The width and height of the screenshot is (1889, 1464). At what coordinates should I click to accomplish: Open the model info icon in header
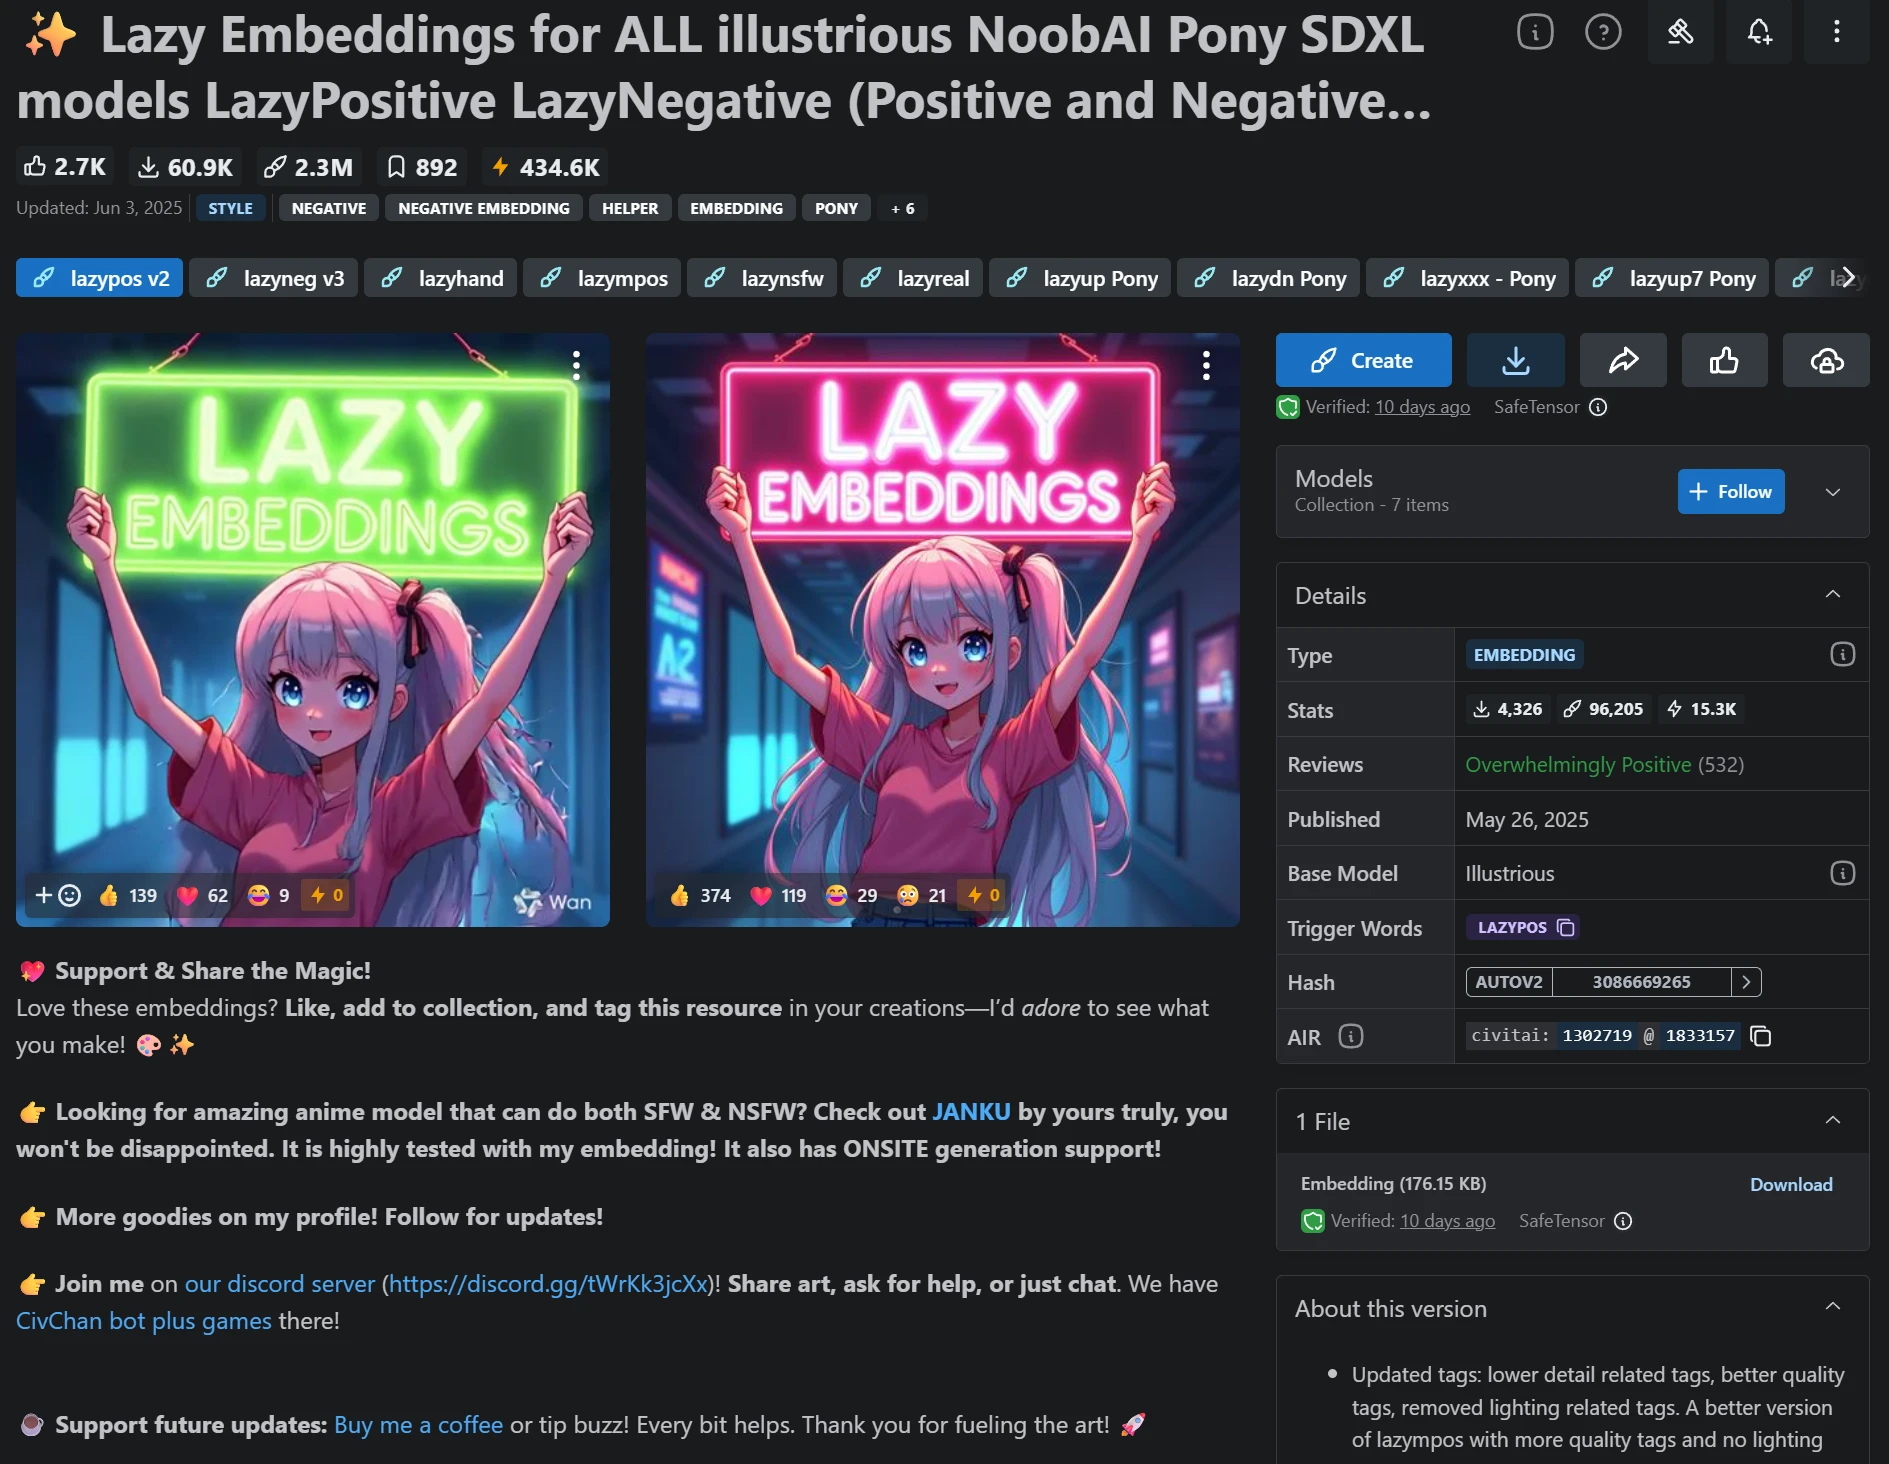pyautogui.click(x=1535, y=32)
